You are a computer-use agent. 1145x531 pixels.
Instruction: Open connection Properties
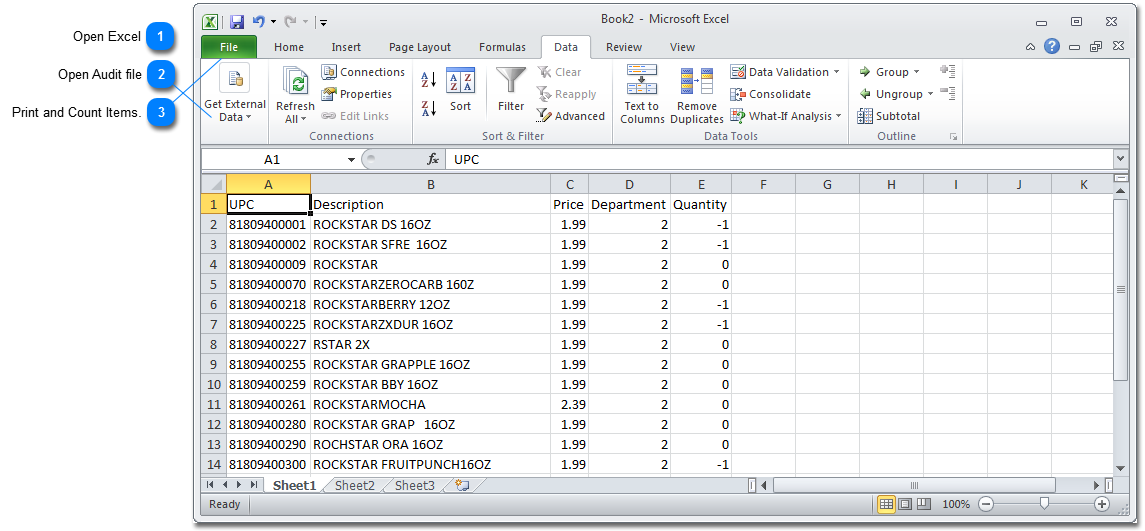tap(357, 93)
